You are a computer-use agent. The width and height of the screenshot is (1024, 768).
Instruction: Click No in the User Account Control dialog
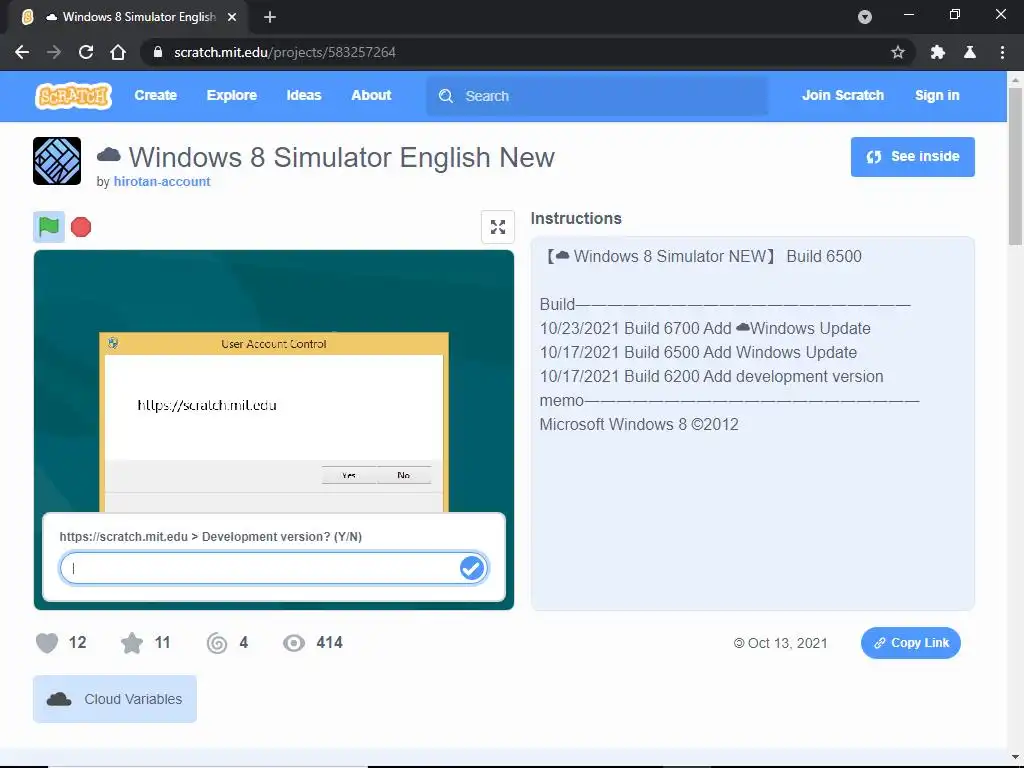(404, 475)
